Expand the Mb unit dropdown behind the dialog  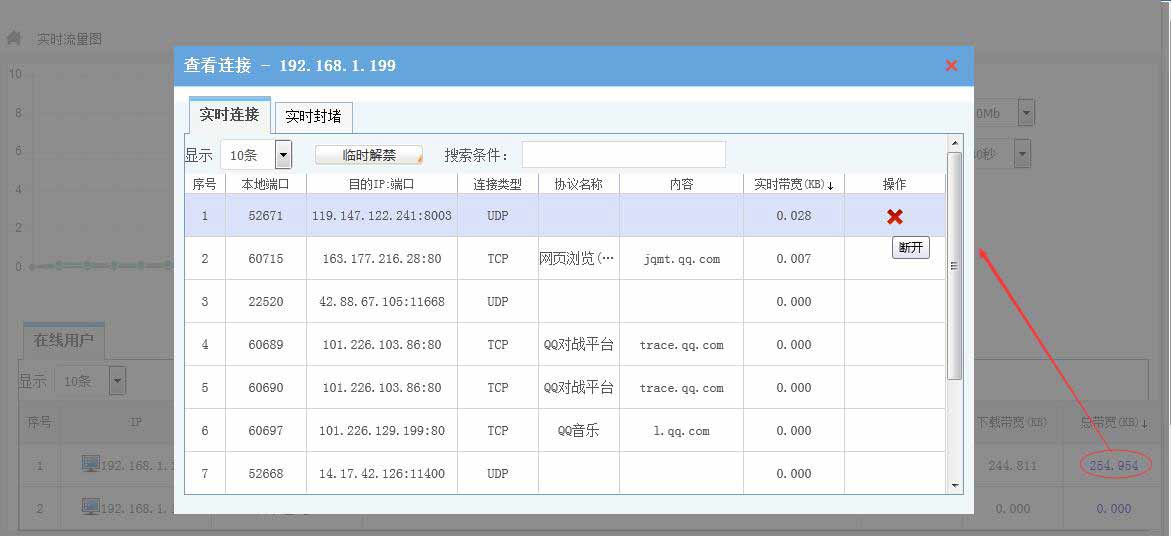point(1026,113)
